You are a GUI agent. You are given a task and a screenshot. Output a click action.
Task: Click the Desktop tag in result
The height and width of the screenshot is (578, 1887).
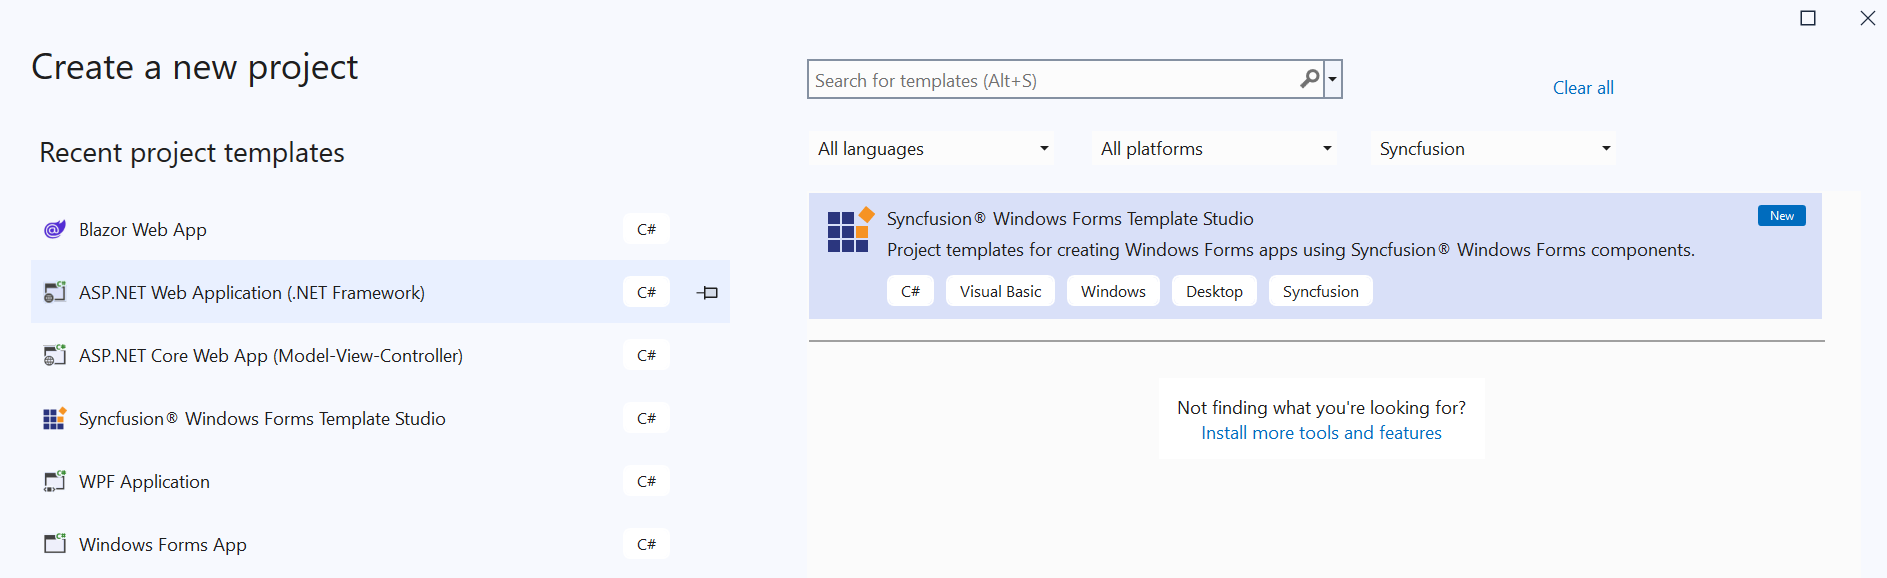1214,291
